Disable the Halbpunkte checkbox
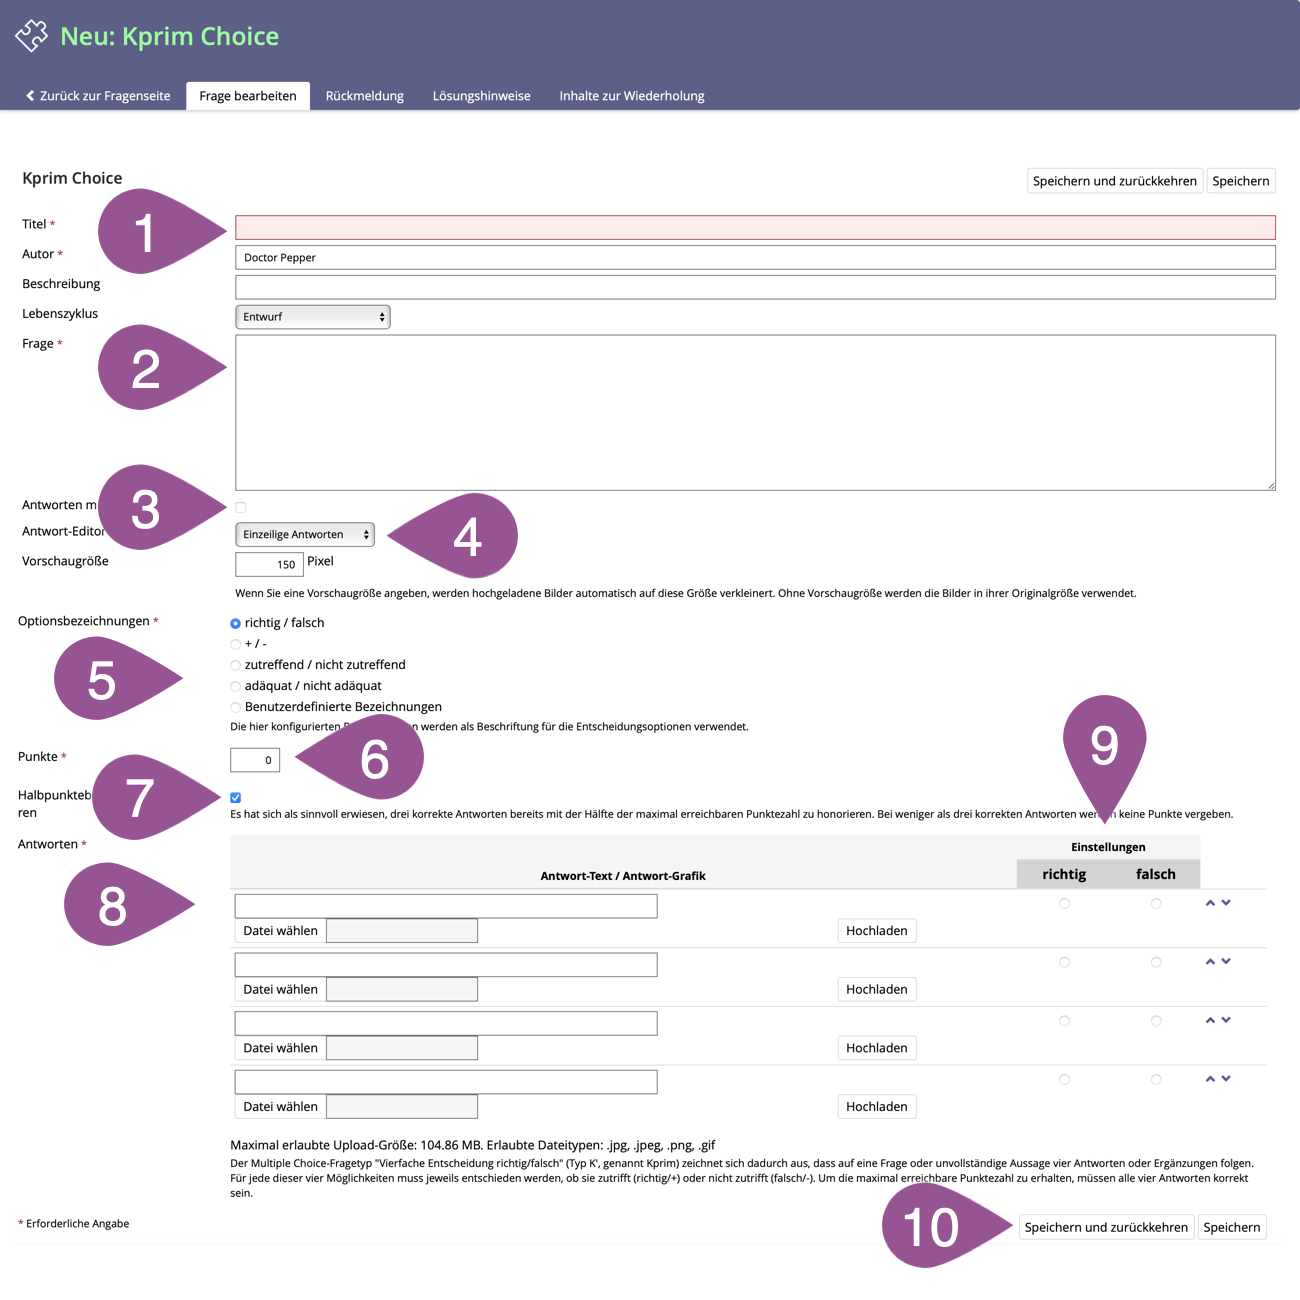The height and width of the screenshot is (1300, 1300). [236, 798]
